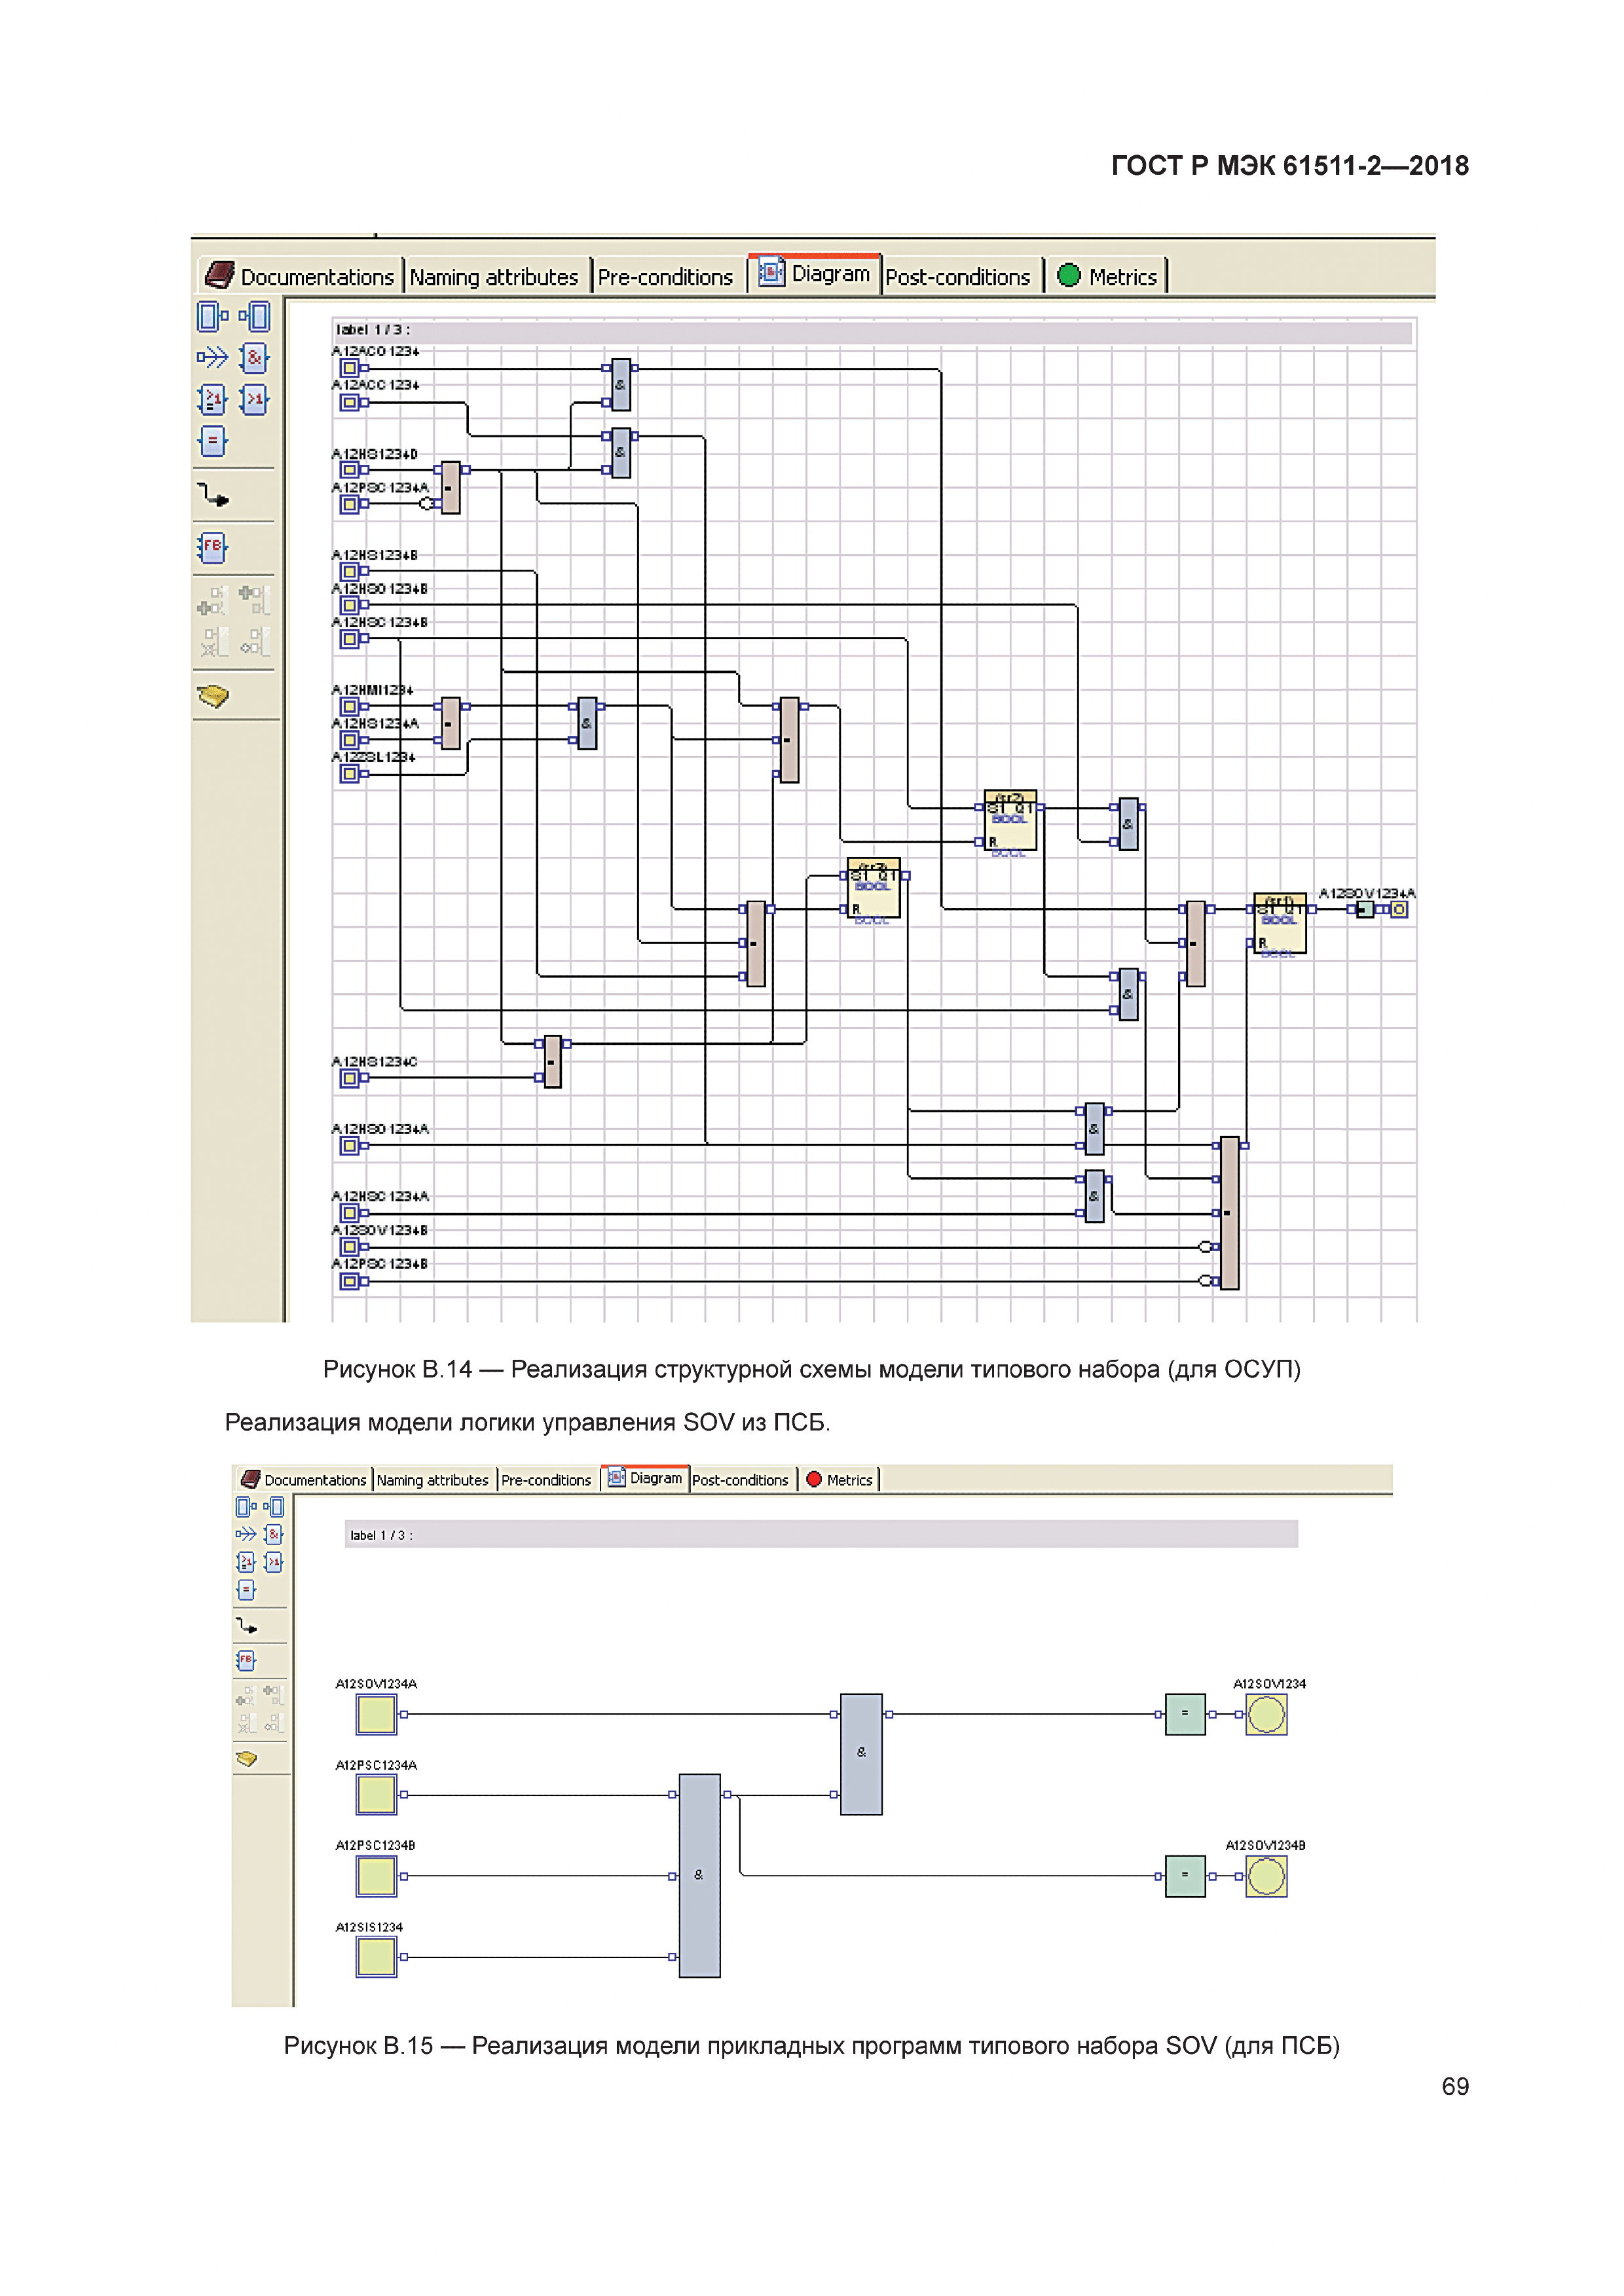Click output variable A12SOV1234A in the upper diagram

click(x=1400, y=909)
